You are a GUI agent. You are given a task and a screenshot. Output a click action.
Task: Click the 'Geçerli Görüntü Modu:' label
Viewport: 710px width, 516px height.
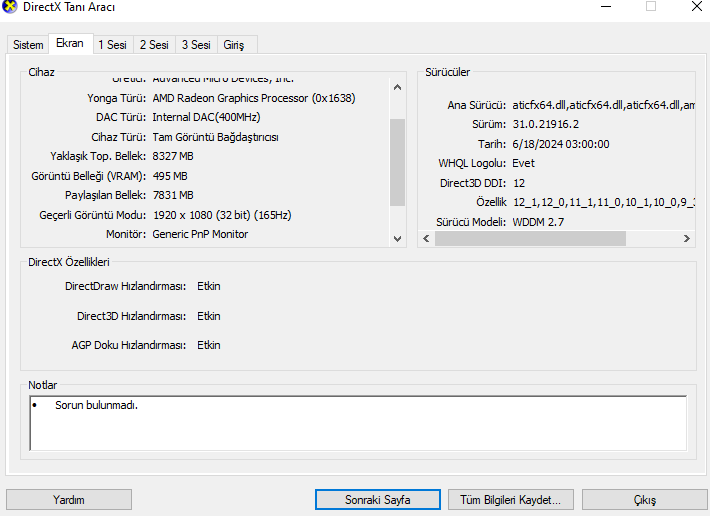pyautogui.click(x=93, y=215)
